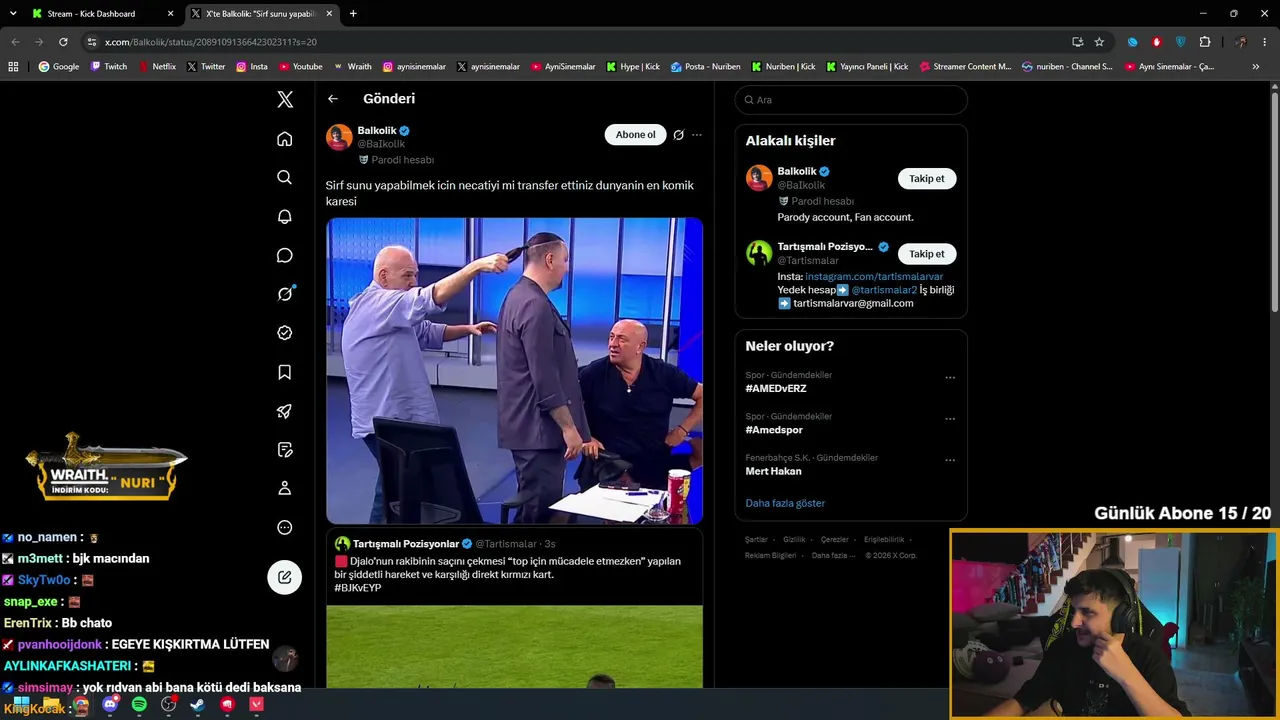Viewport: 1280px width, 720px height.
Task: Open Valorant from the taskbar
Action: tap(257, 705)
